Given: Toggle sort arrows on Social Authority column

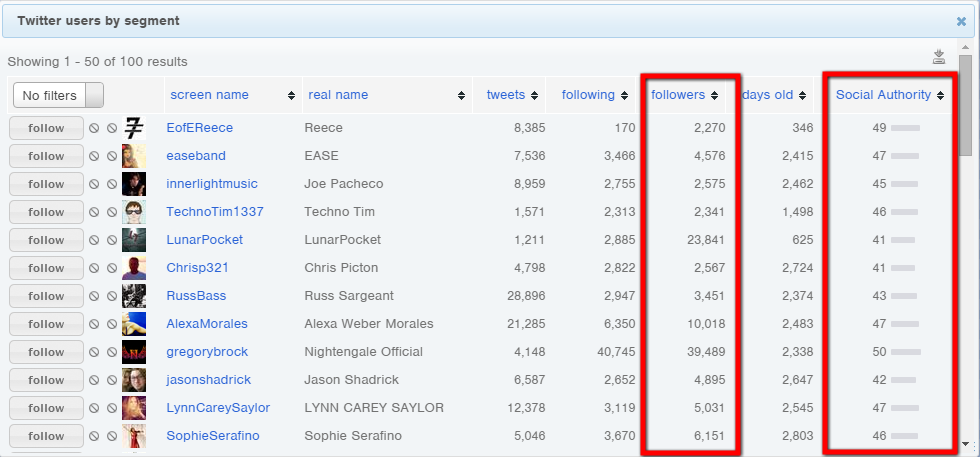Looking at the screenshot, I should [x=940, y=96].
